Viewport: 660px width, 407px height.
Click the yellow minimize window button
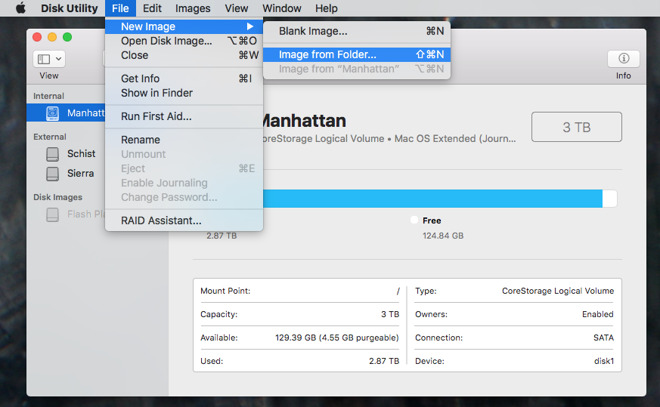tap(52, 37)
